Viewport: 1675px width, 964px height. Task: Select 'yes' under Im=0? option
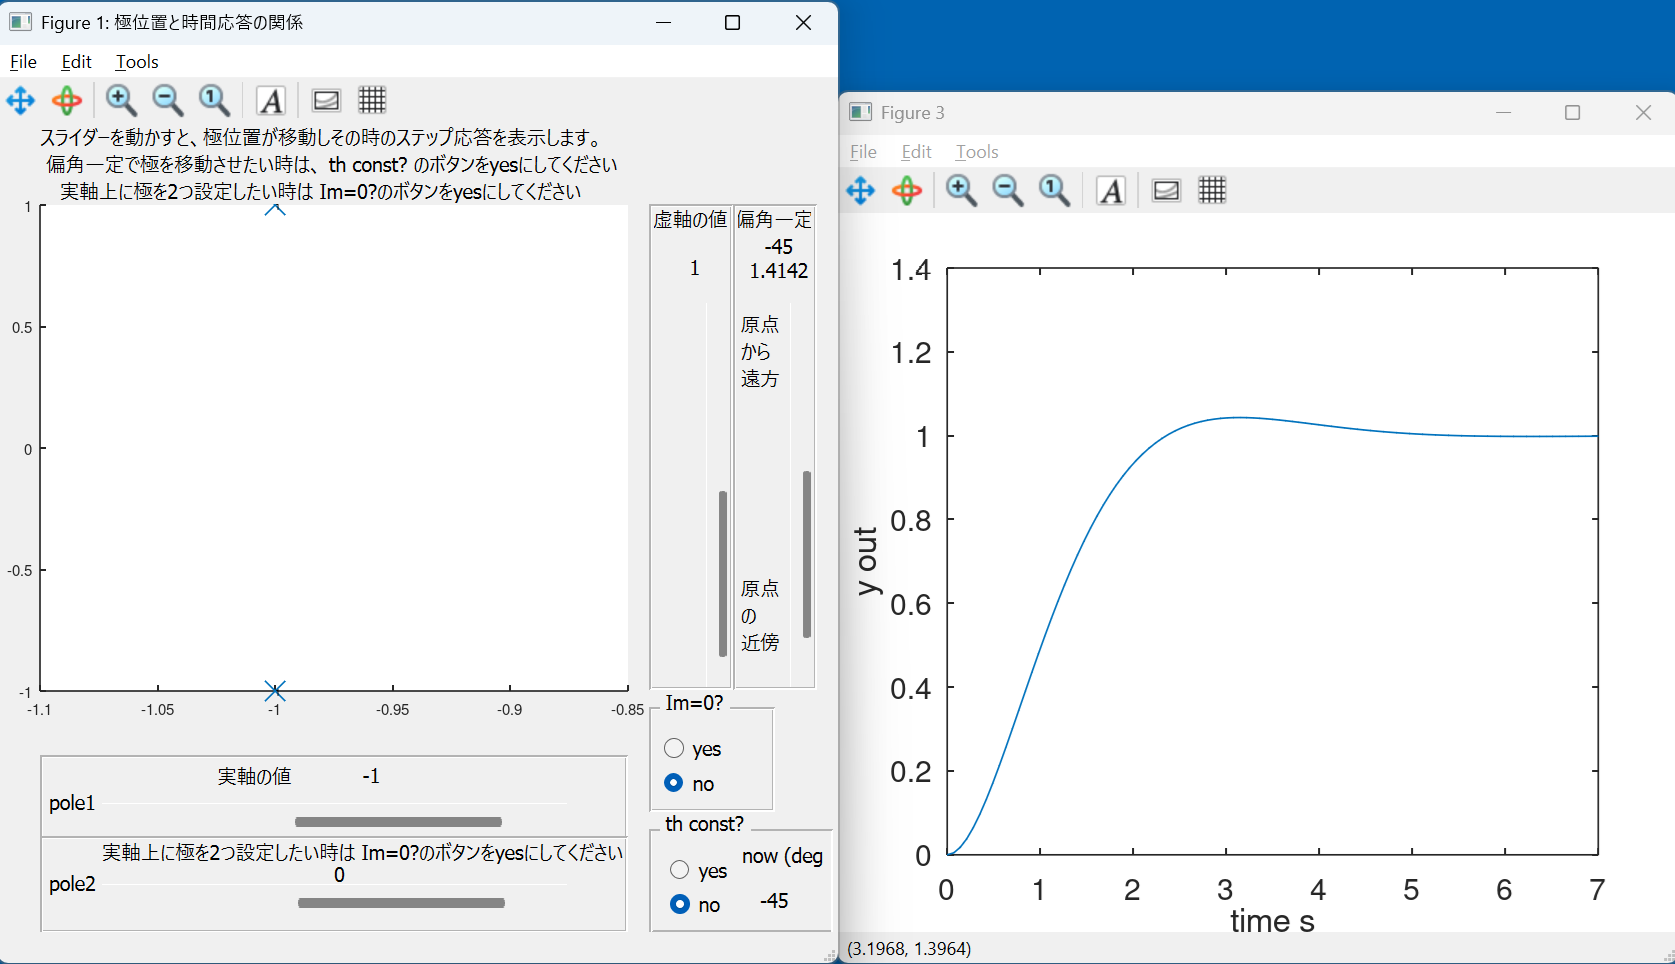tap(675, 749)
